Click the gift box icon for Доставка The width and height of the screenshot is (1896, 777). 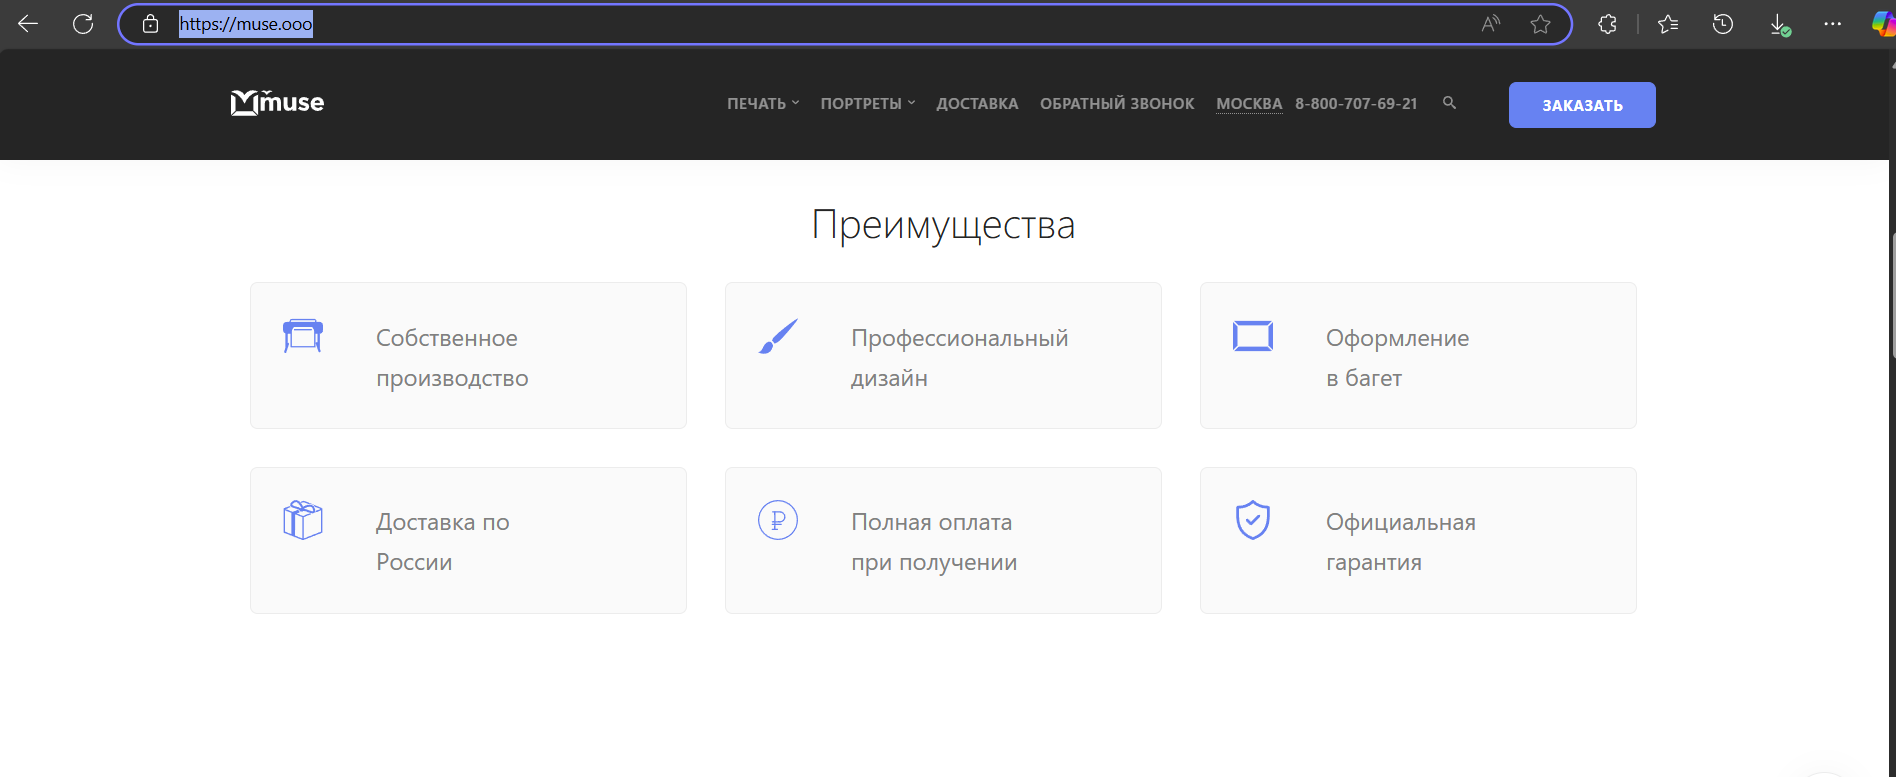303,520
